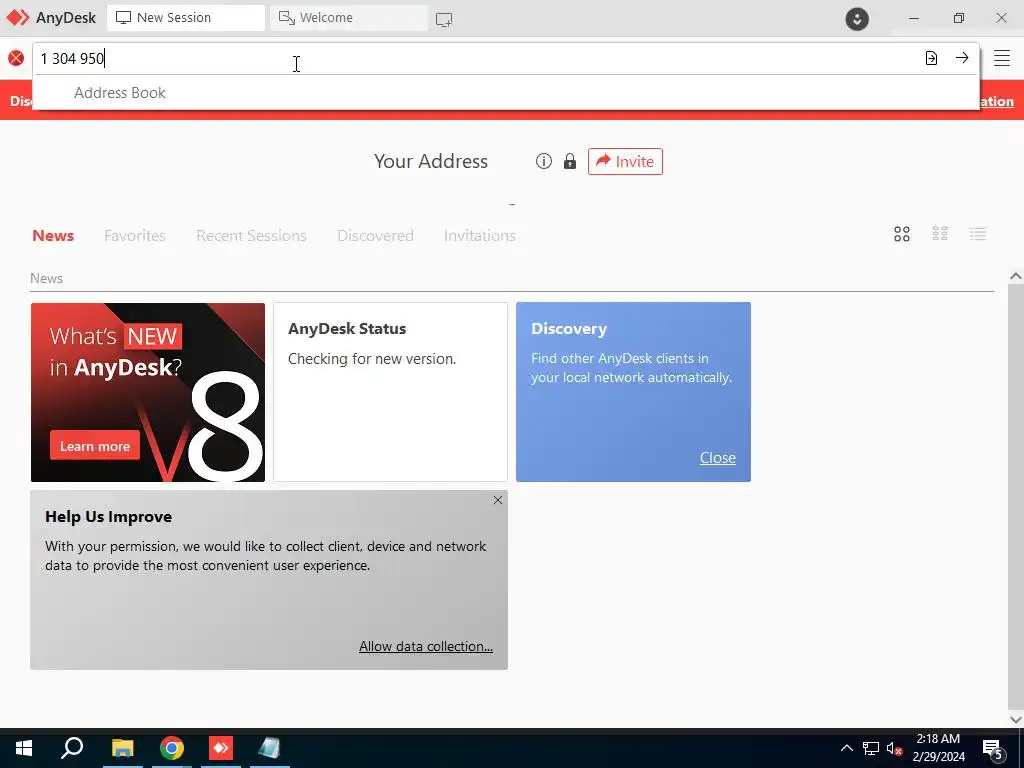Click the AnyDesk logo
1024x768 pixels.
(51, 18)
